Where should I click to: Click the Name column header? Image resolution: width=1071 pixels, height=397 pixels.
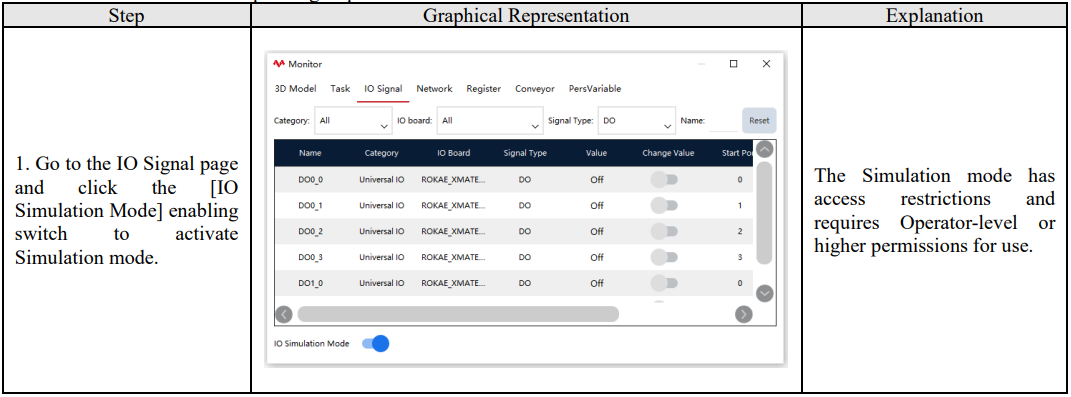(310, 153)
